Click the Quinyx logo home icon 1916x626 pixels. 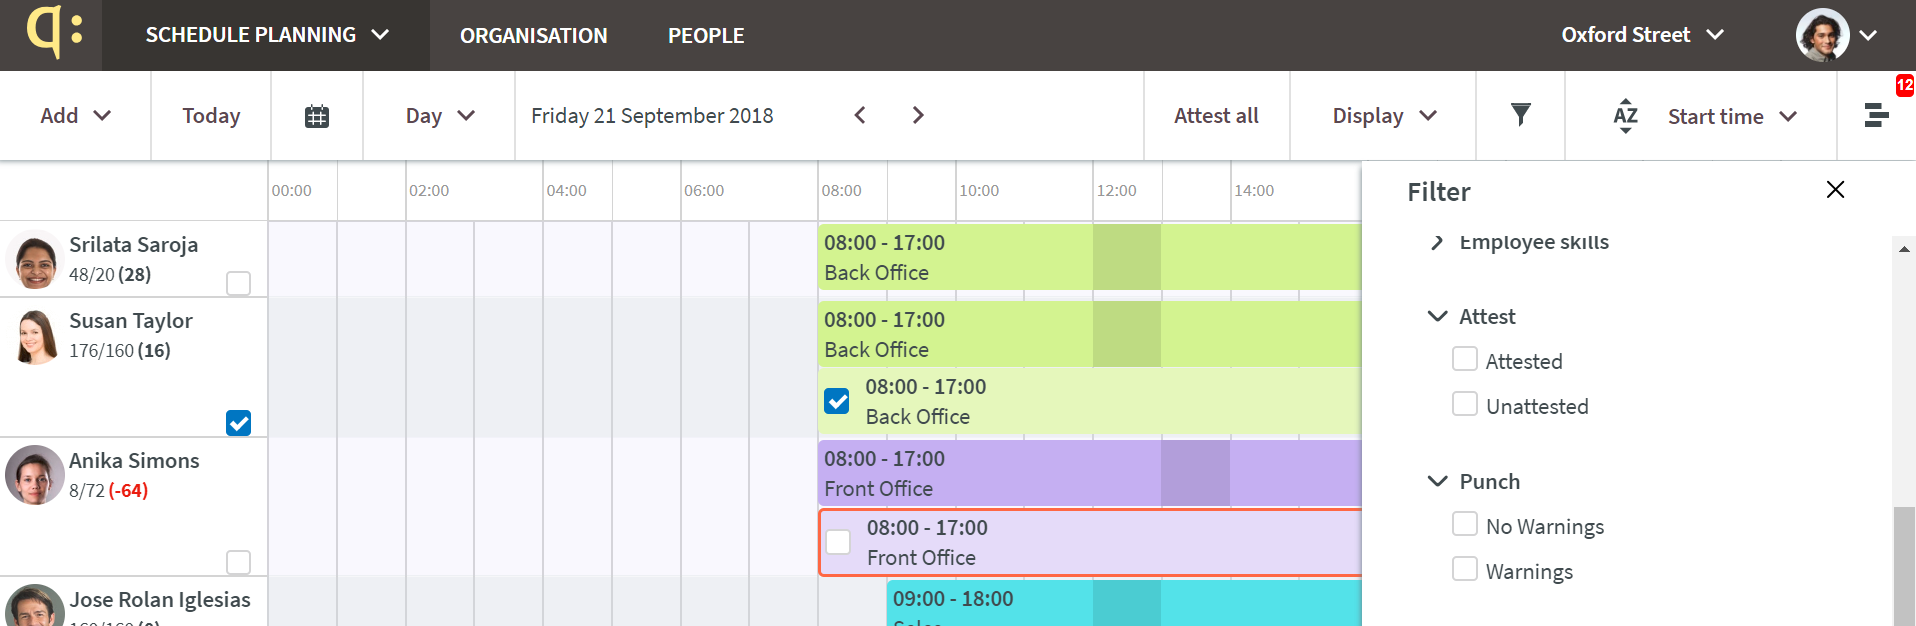tap(53, 32)
